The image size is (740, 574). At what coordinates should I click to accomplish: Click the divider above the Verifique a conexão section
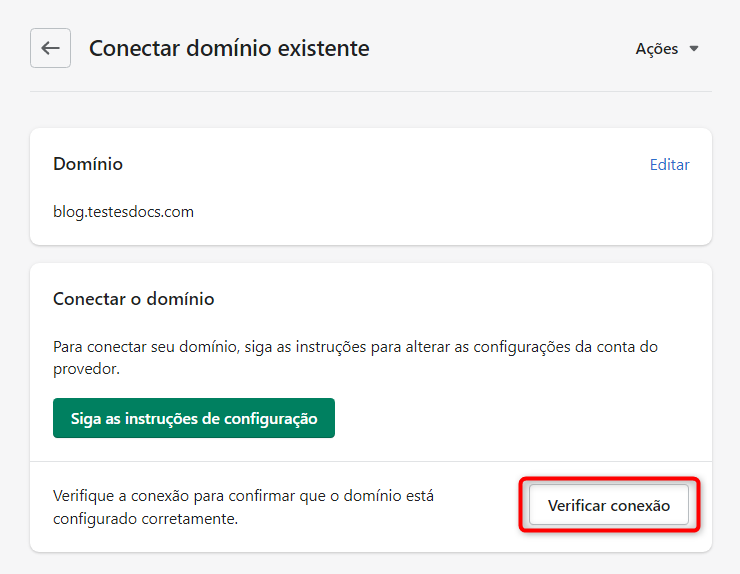[x=370, y=461]
